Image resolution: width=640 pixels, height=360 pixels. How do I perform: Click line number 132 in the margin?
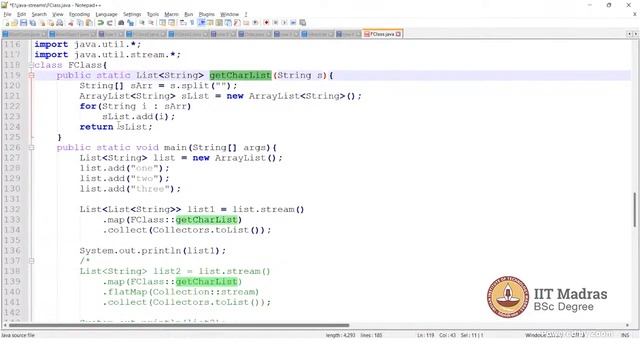point(12,209)
